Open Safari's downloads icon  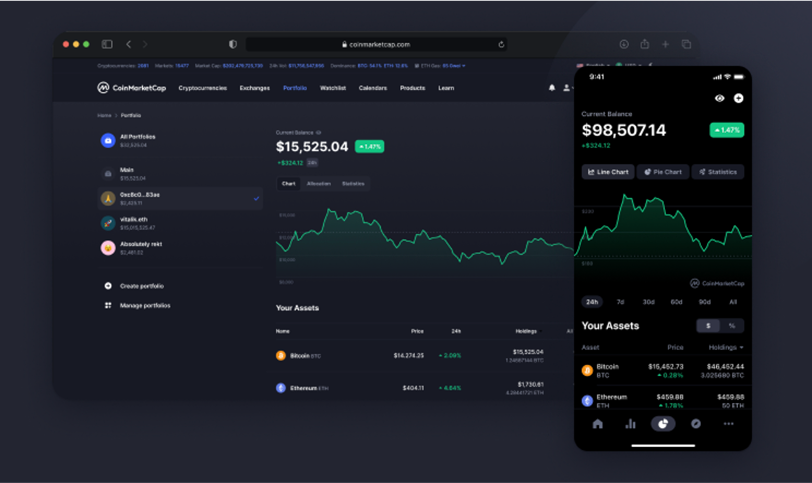[624, 45]
